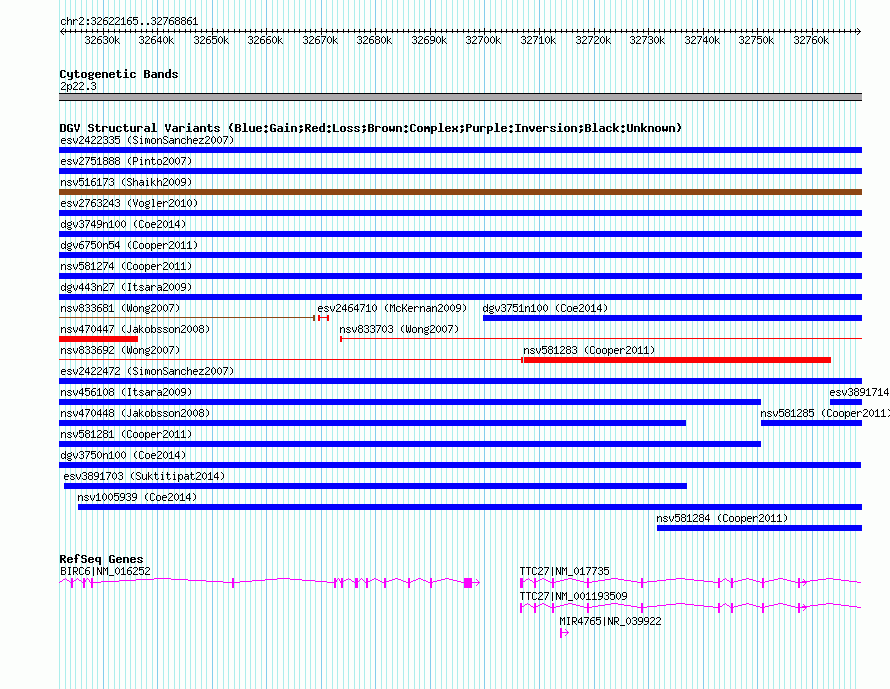890x689 pixels.
Task: Click the esv2422335 (SimonSanchez2007) variant label
Action: (x=147, y=140)
